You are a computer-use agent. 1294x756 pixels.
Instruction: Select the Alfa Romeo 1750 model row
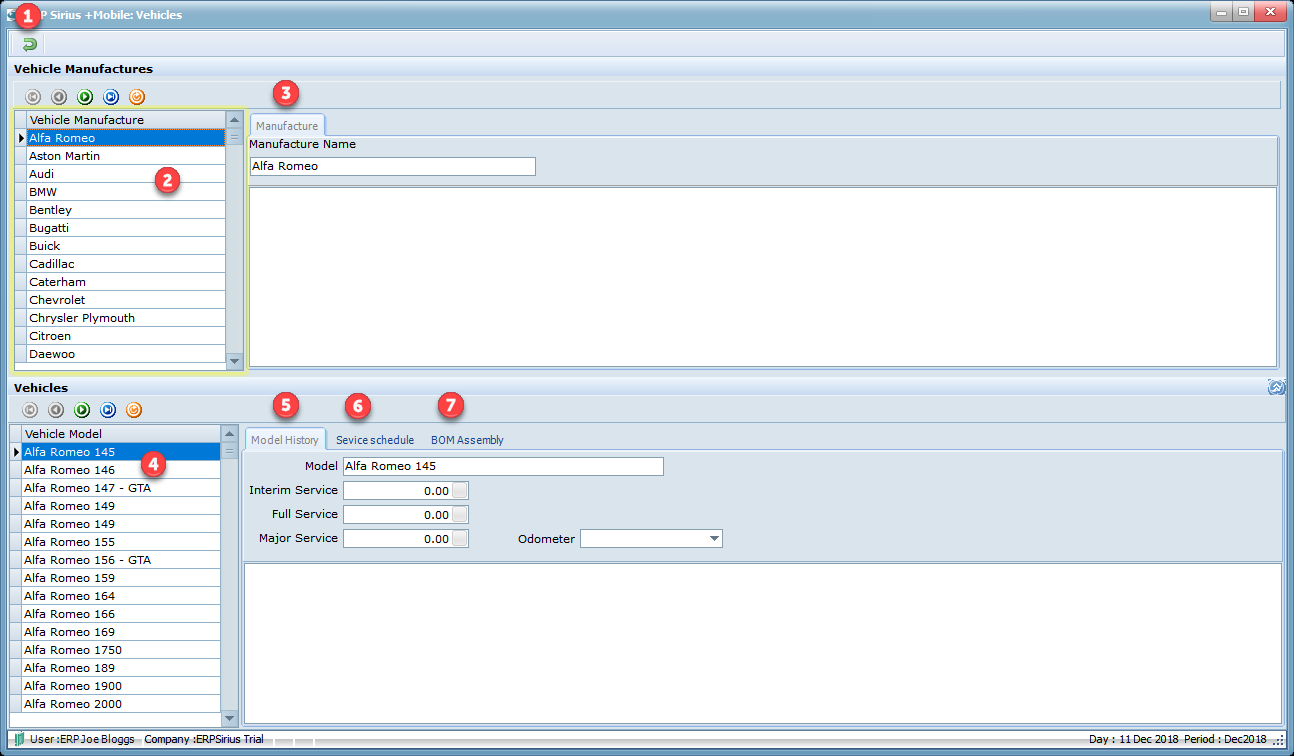[121, 650]
